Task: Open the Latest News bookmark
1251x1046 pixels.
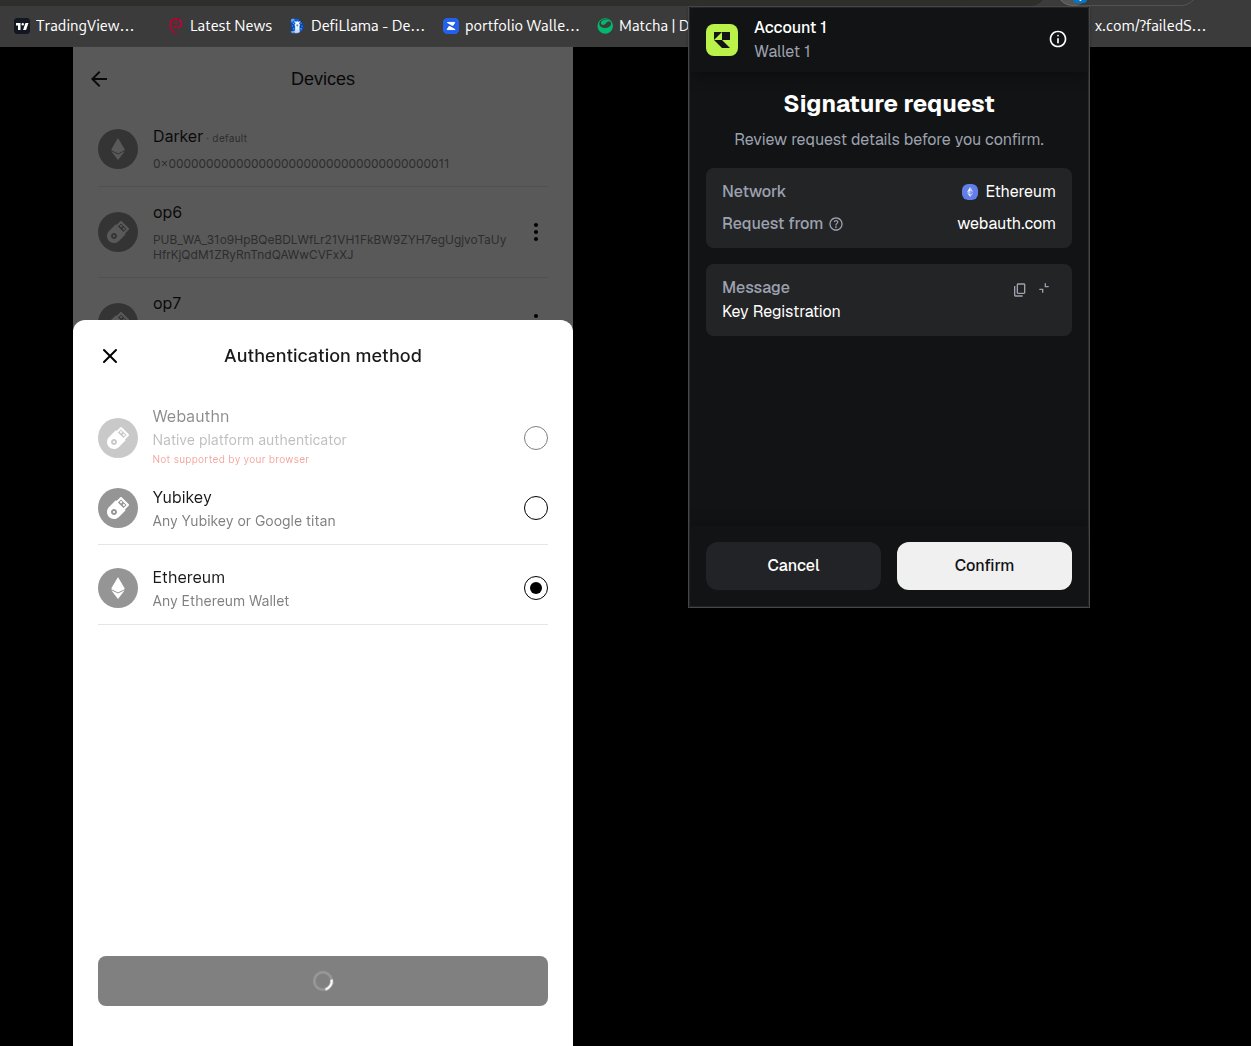Action: pyautogui.click(x=220, y=26)
